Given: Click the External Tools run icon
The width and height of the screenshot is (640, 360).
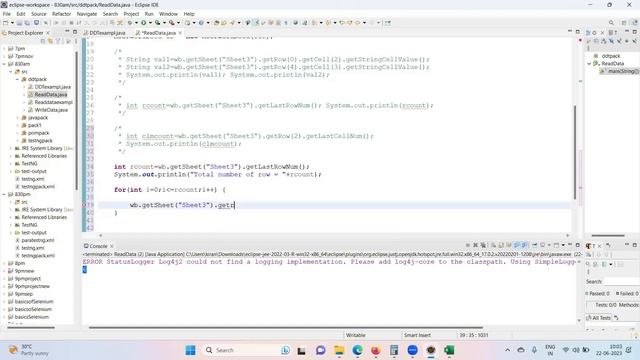Looking at the screenshot, I should tap(172, 23).
